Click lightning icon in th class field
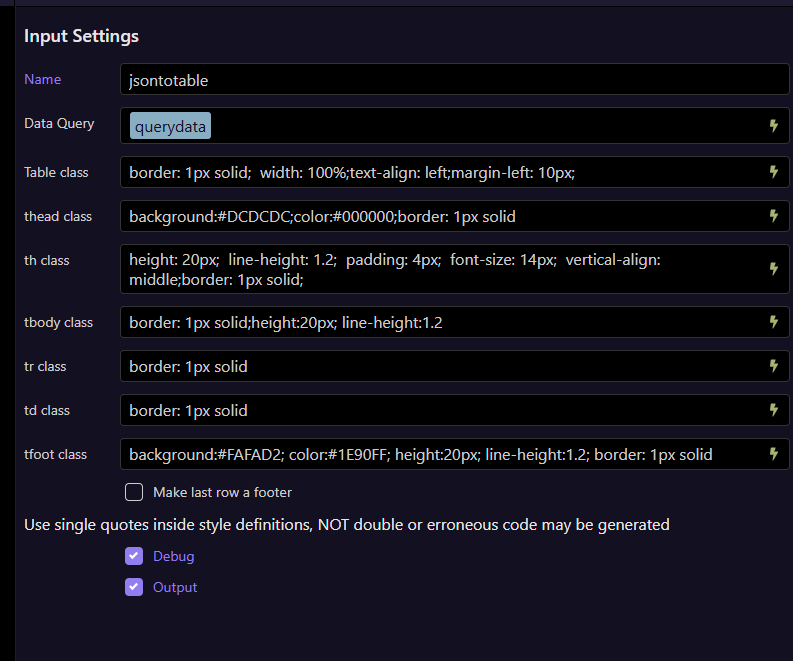This screenshot has height=661, width=793. click(x=773, y=269)
